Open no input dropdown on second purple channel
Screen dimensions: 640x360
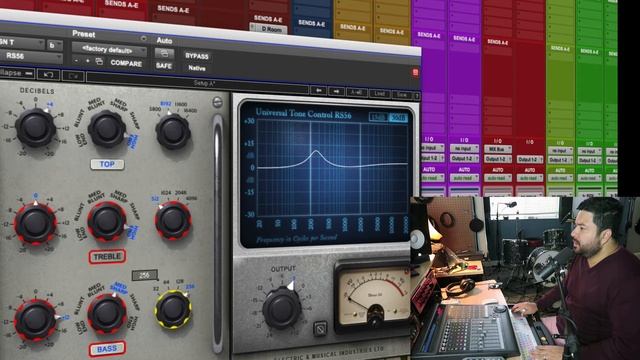(464, 148)
